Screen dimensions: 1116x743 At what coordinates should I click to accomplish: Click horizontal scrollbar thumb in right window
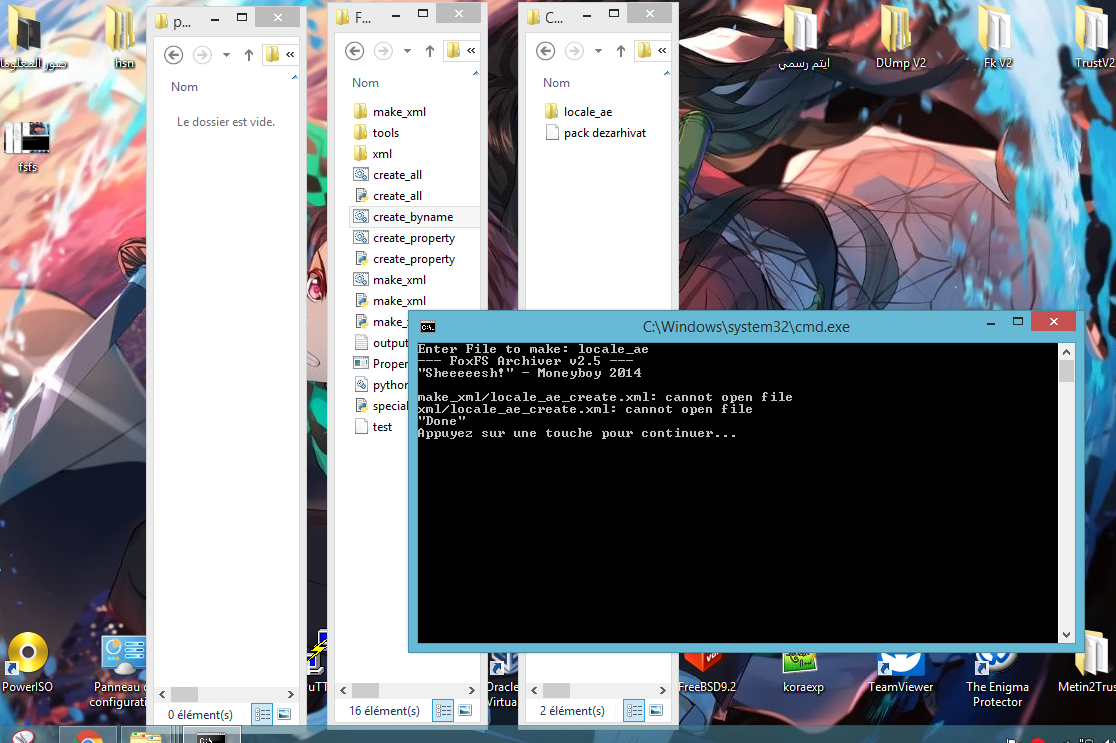[x=557, y=690]
